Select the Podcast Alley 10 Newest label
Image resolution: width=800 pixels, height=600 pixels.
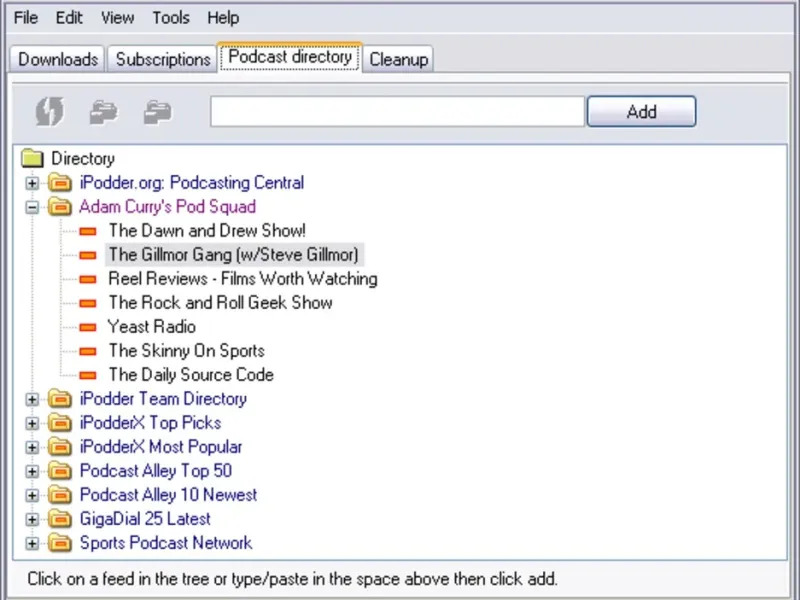point(168,494)
